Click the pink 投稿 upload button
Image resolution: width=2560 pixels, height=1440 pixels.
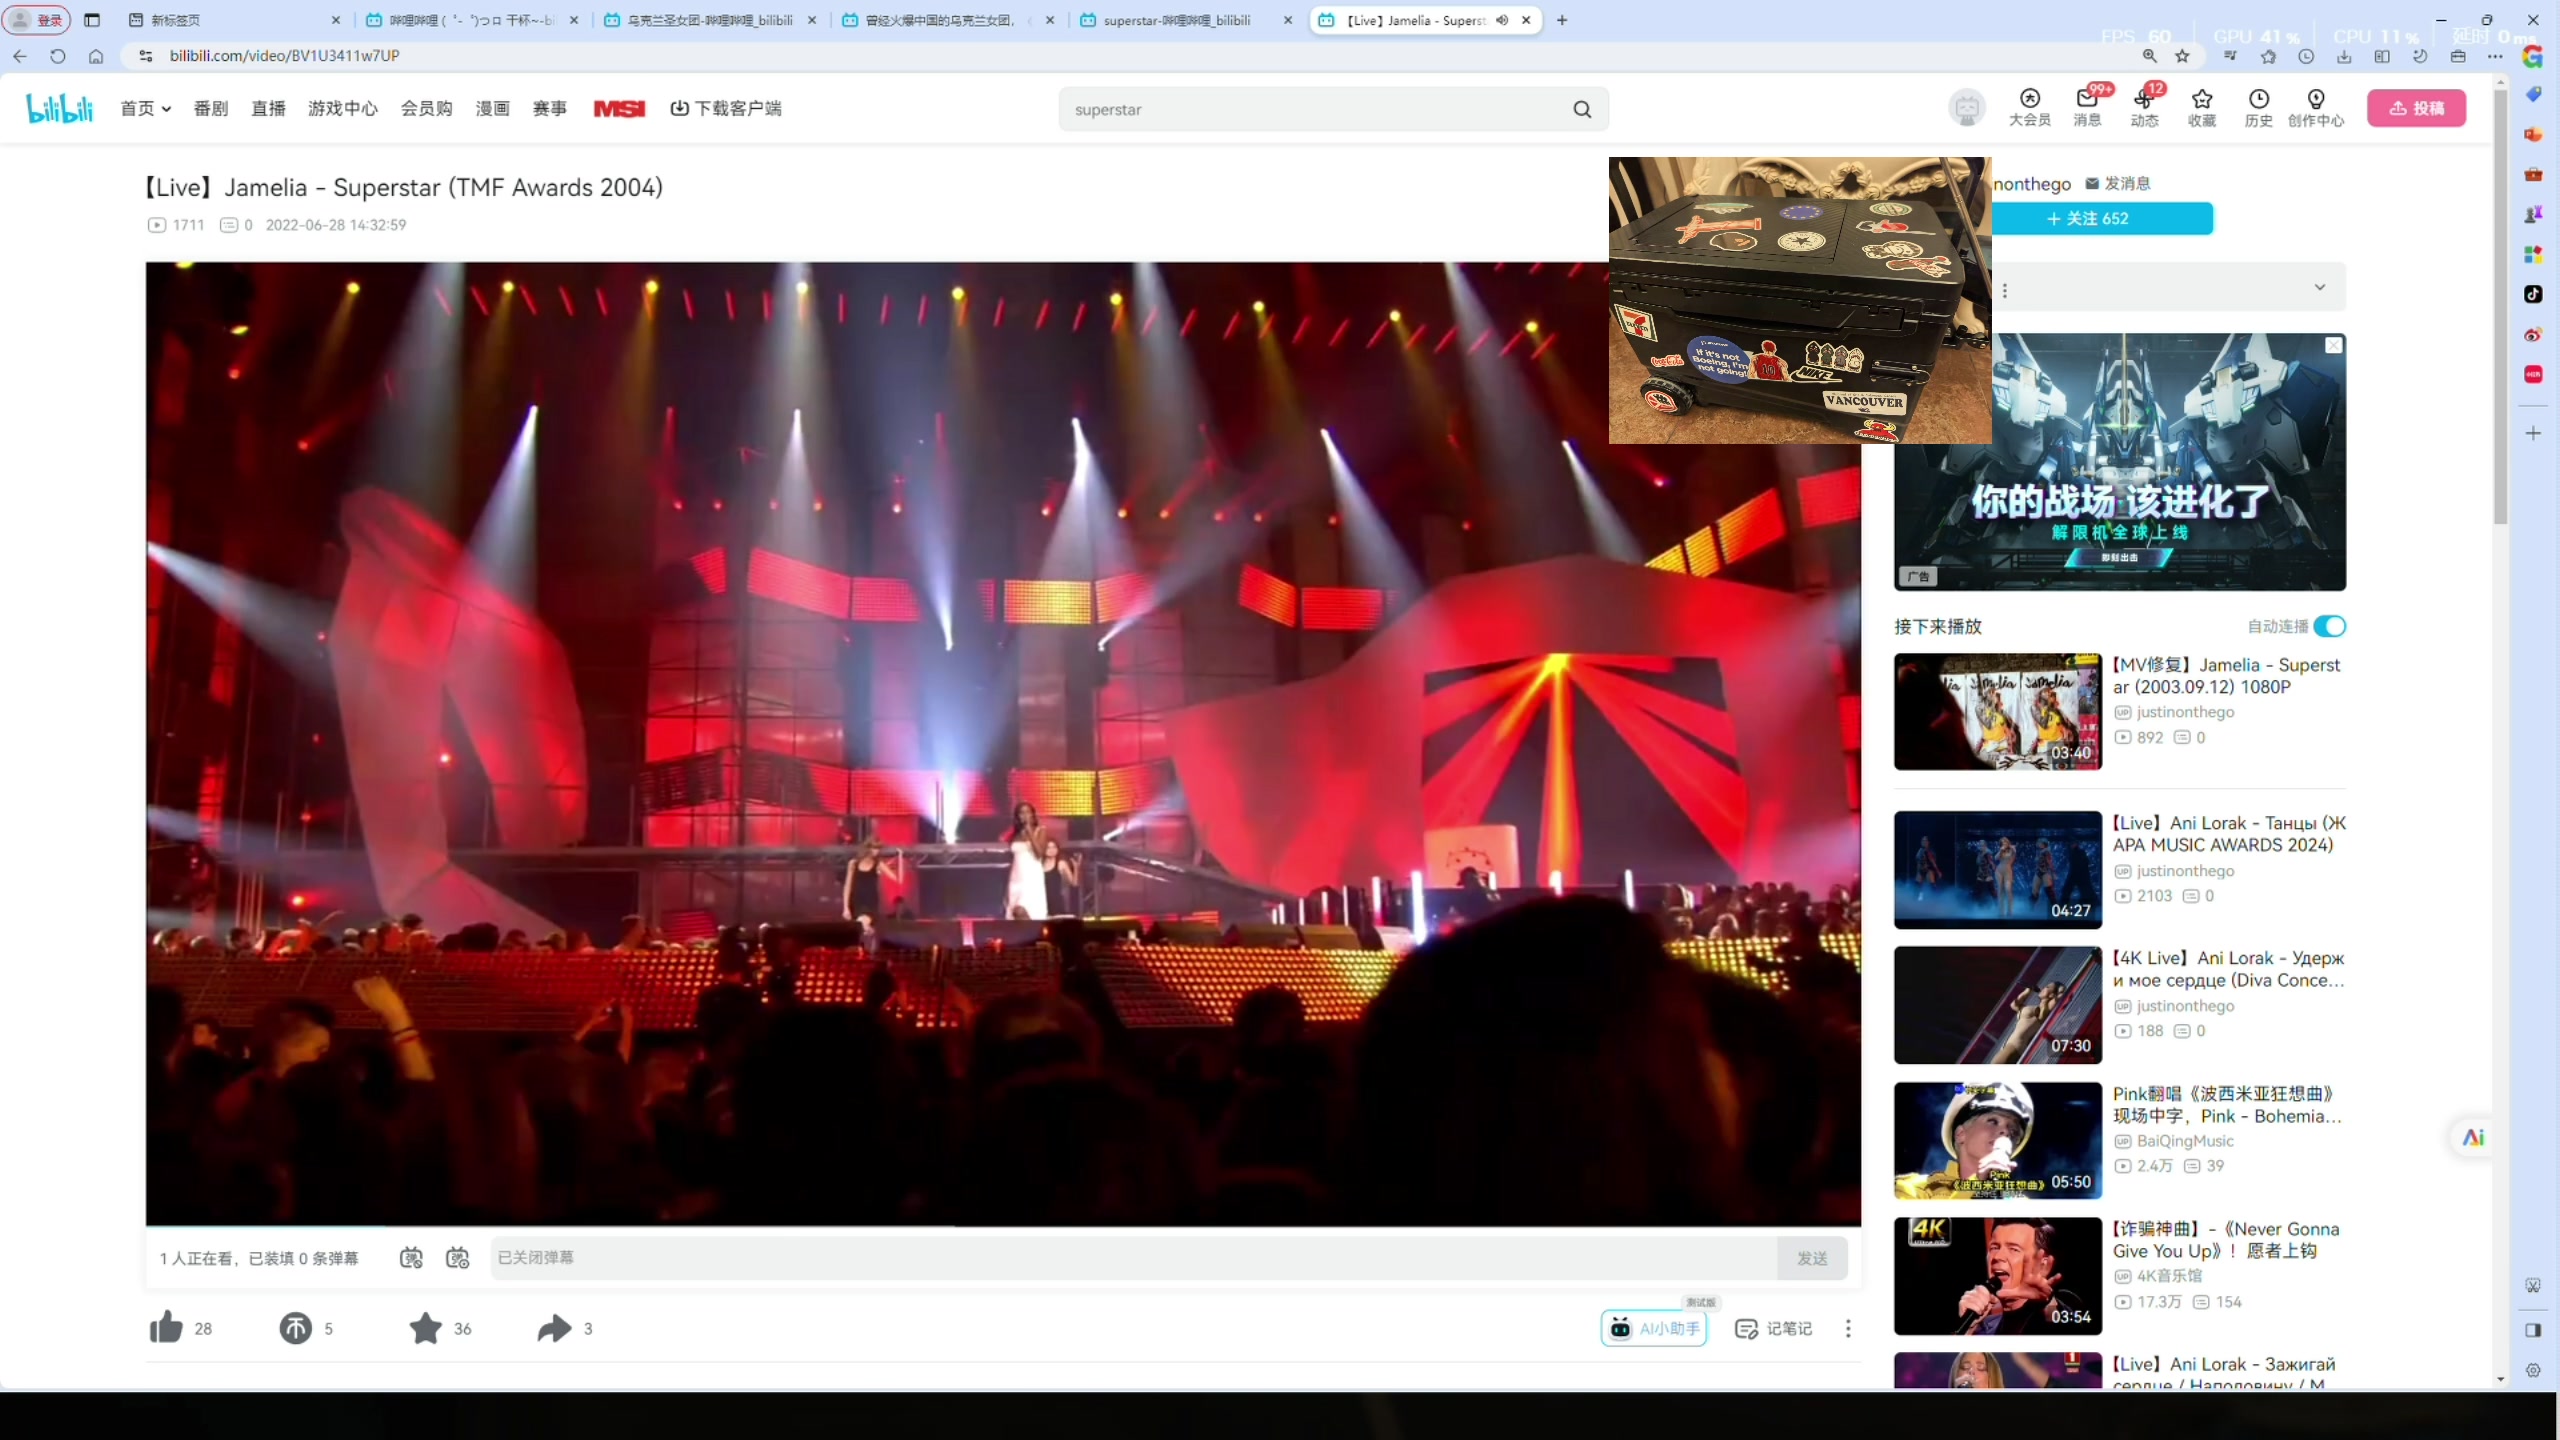[x=2416, y=108]
